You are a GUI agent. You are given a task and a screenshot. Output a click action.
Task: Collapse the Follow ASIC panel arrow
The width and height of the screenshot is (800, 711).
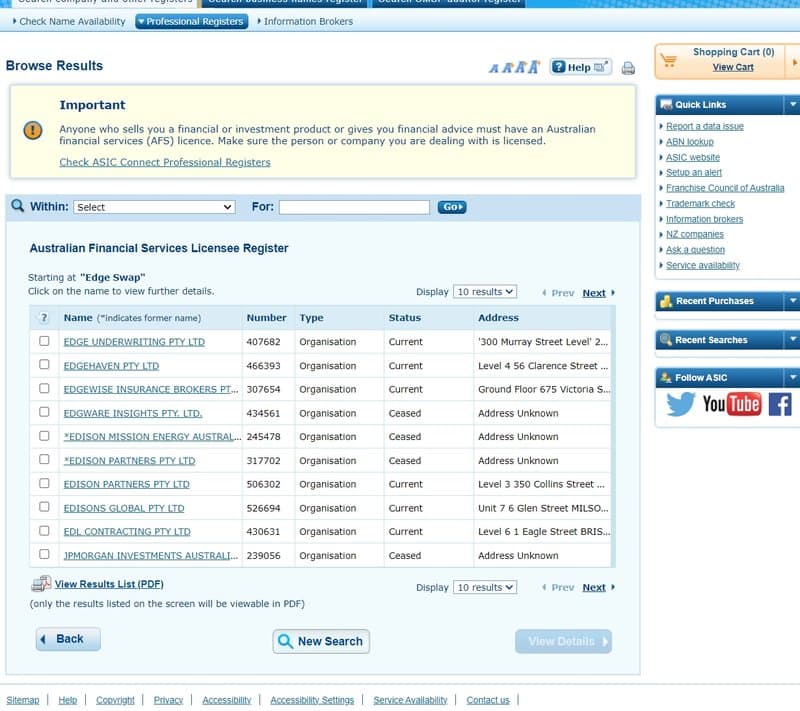point(792,377)
